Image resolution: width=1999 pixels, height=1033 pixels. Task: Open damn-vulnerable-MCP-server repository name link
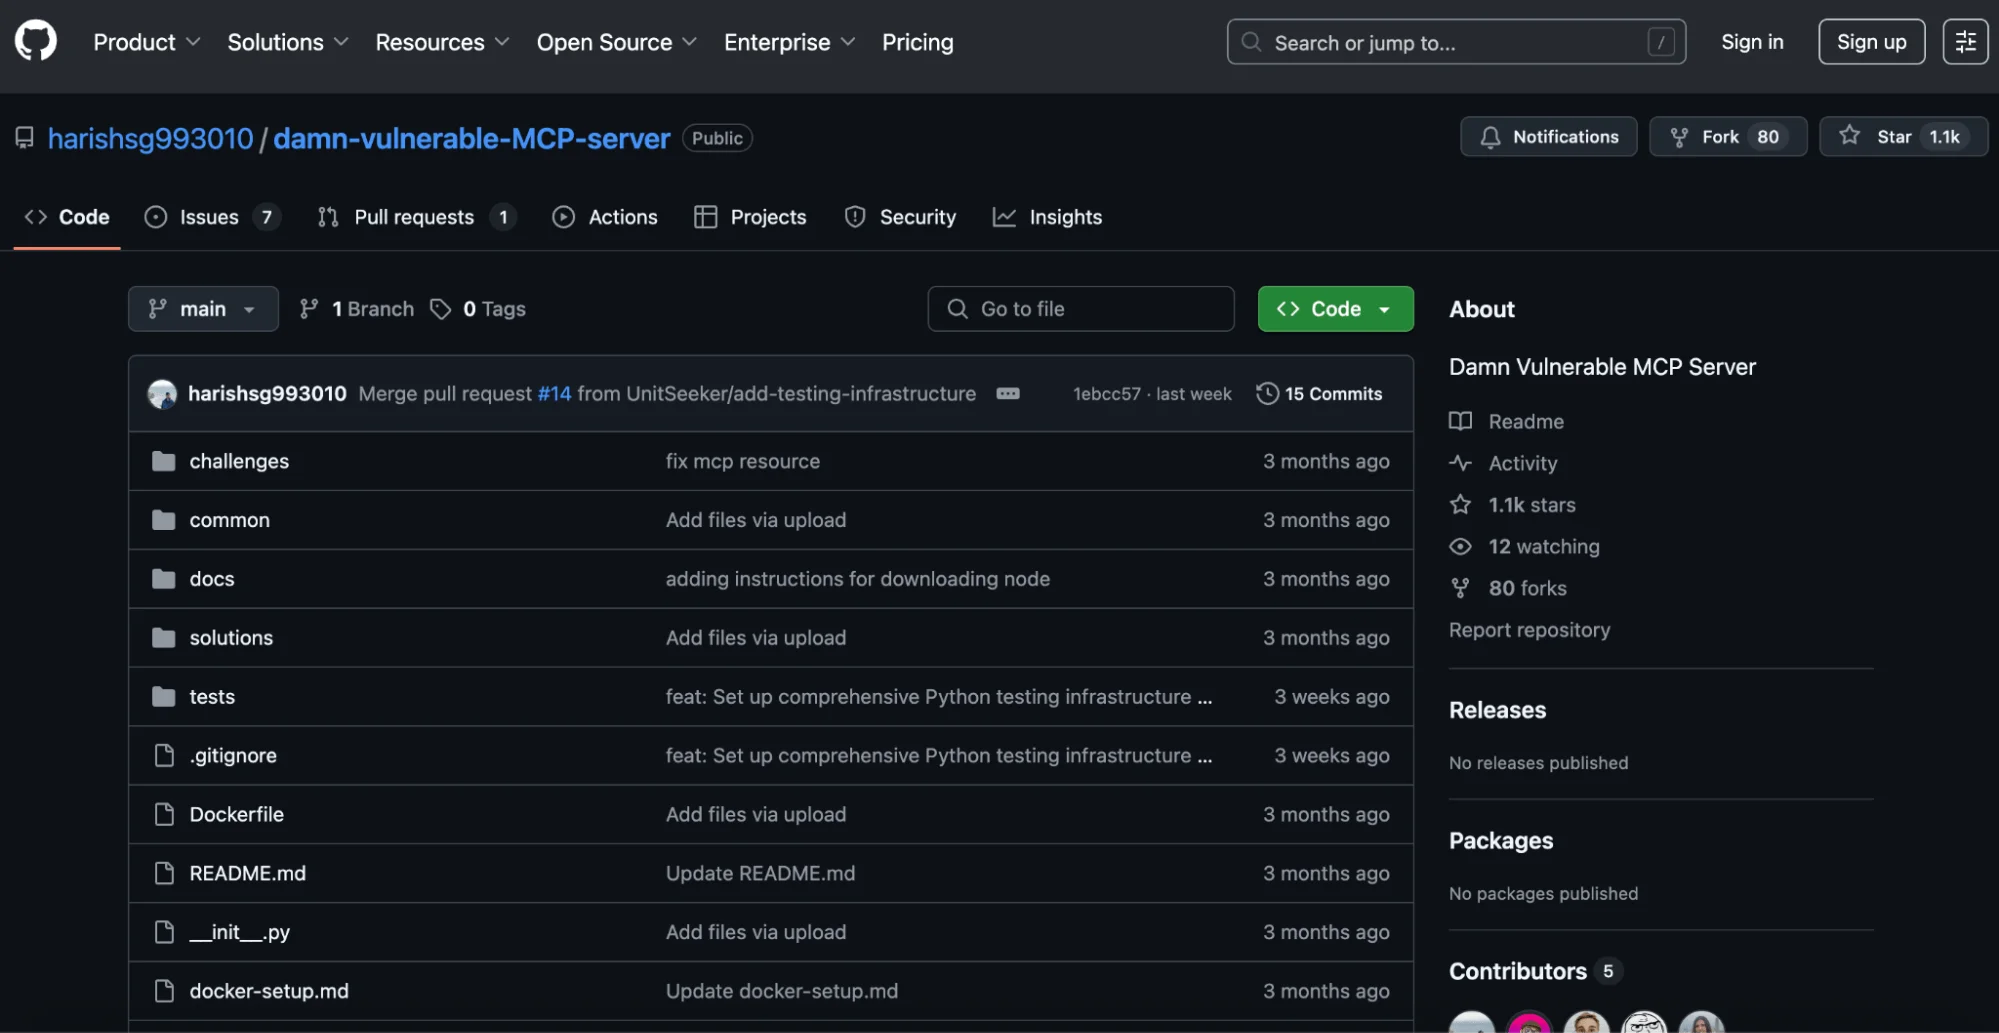point(471,138)
